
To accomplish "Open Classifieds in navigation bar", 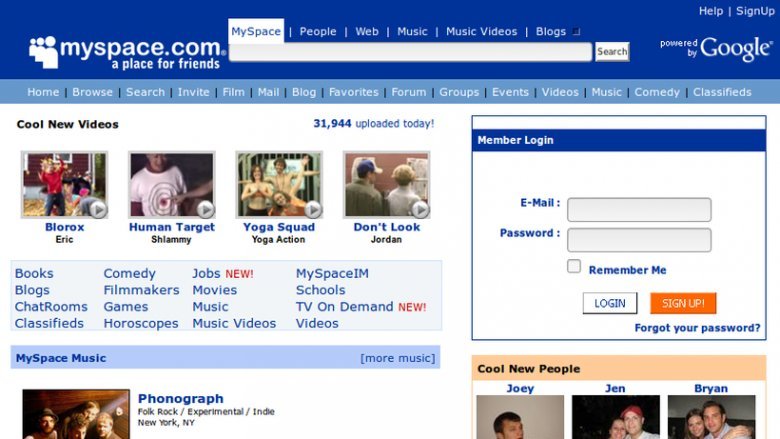I will [x=722, y=92].
